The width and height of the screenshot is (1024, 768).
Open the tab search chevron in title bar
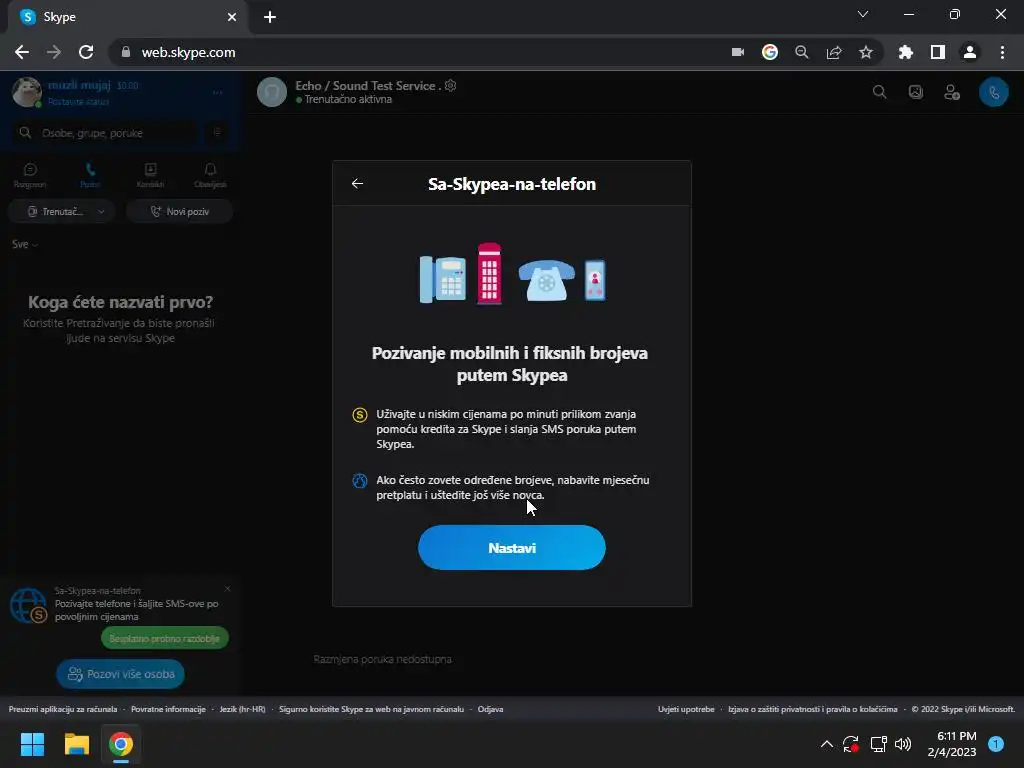[863, 14]
